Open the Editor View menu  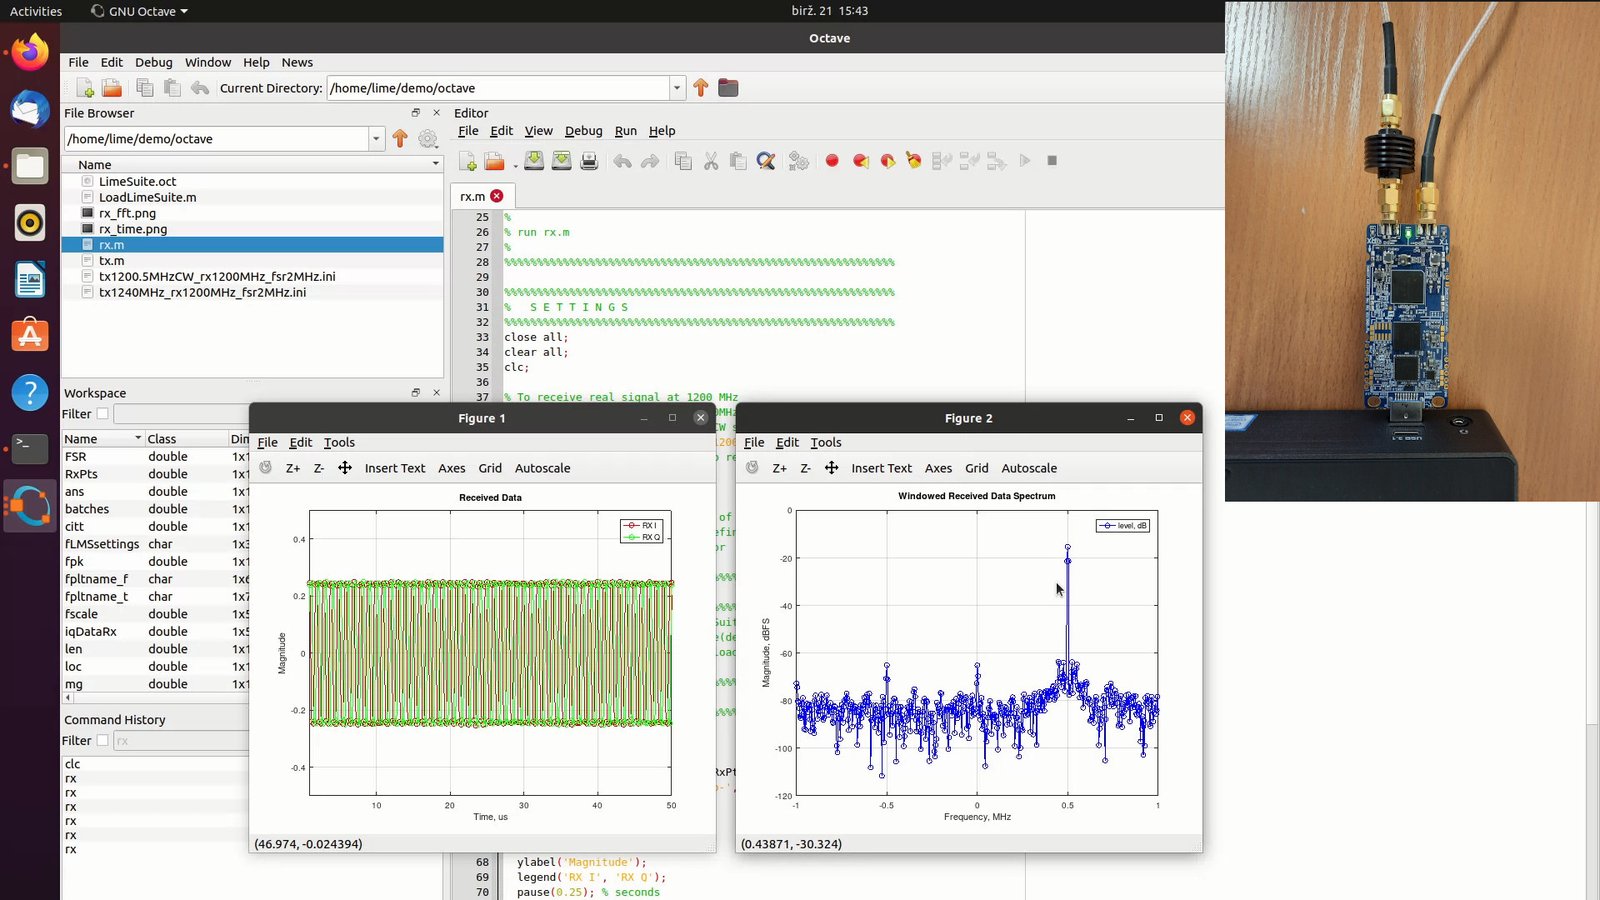coord(539,131)
